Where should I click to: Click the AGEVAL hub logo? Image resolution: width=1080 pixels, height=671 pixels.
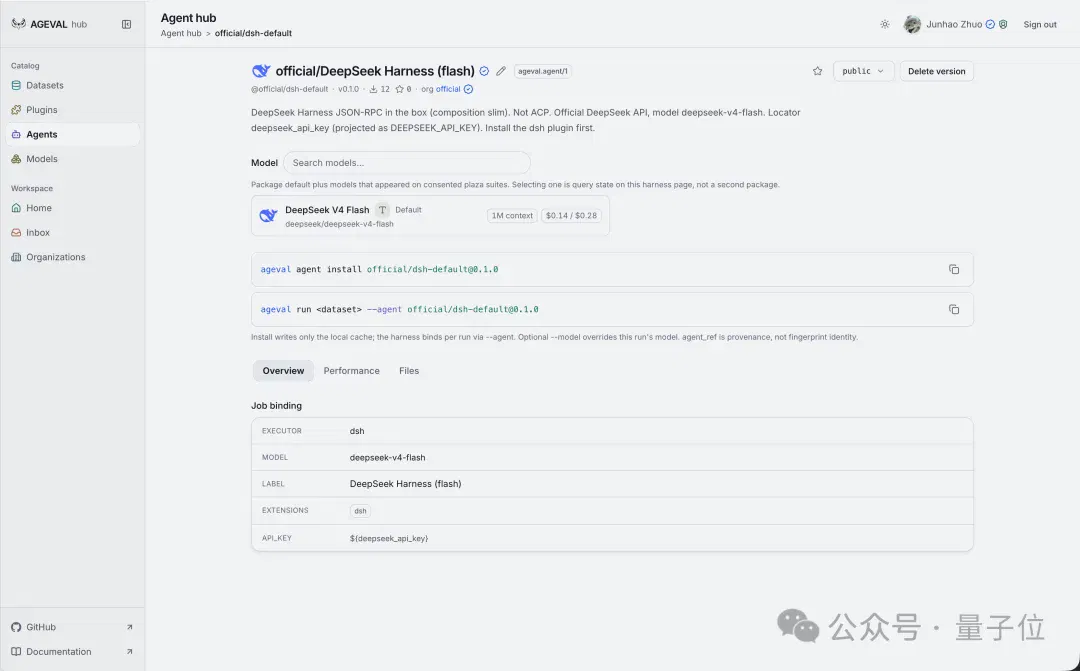point(49,24)
